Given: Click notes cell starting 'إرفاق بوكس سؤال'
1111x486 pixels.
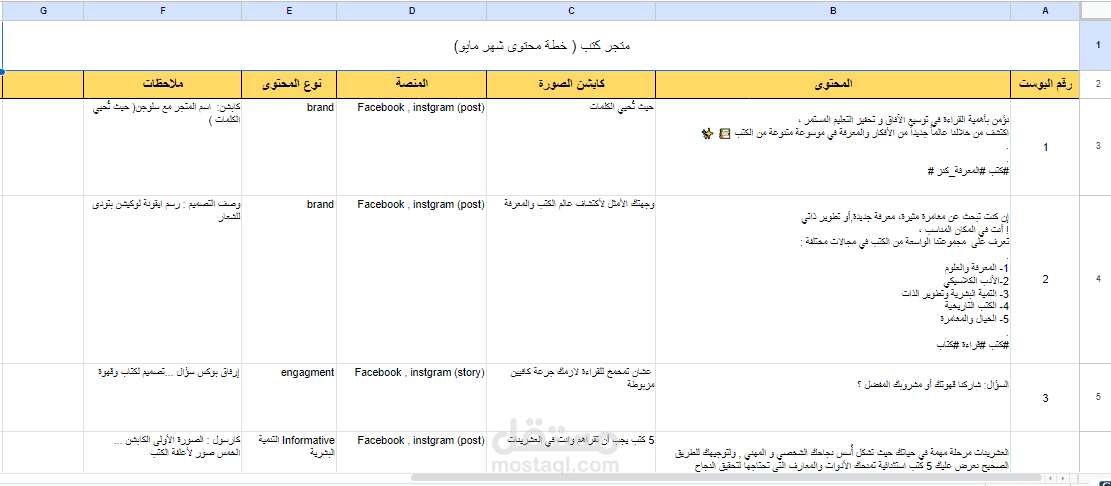Looking at the screenshot, I should click(x=163, y=397).
